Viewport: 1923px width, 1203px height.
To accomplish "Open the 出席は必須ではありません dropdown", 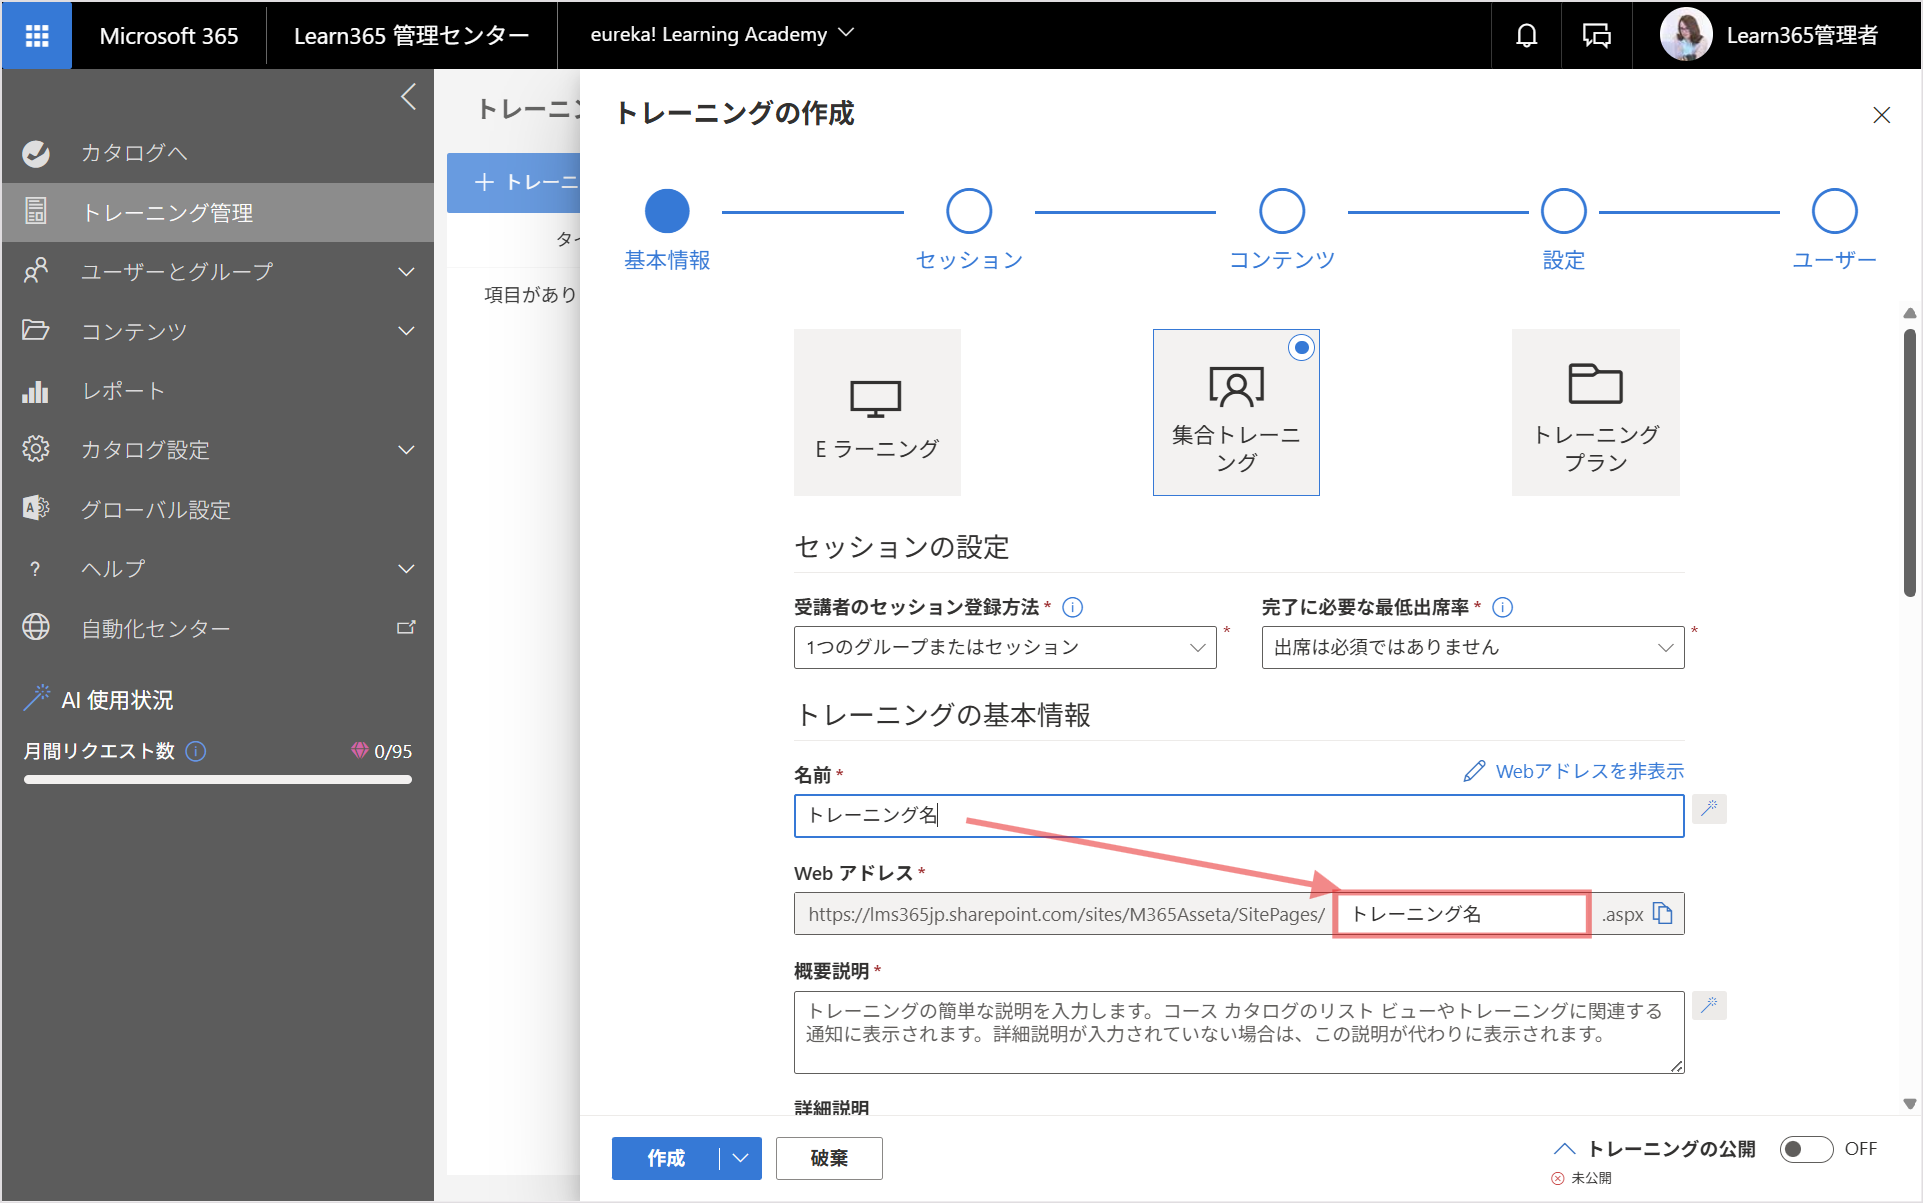I will pos(1473,647).
